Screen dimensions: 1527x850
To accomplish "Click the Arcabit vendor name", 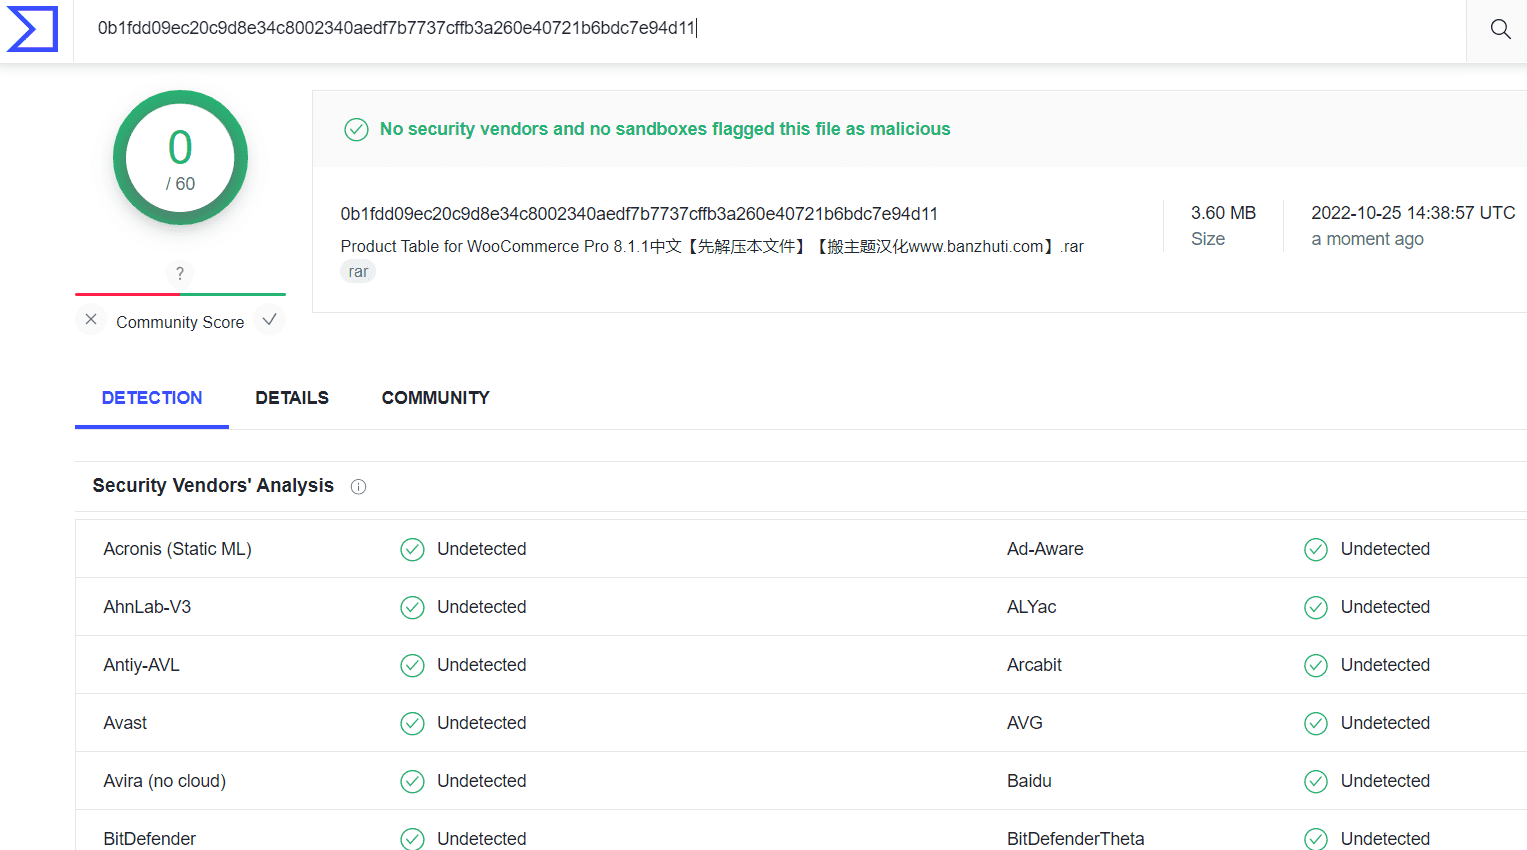I will click(x=1034, y=665).
